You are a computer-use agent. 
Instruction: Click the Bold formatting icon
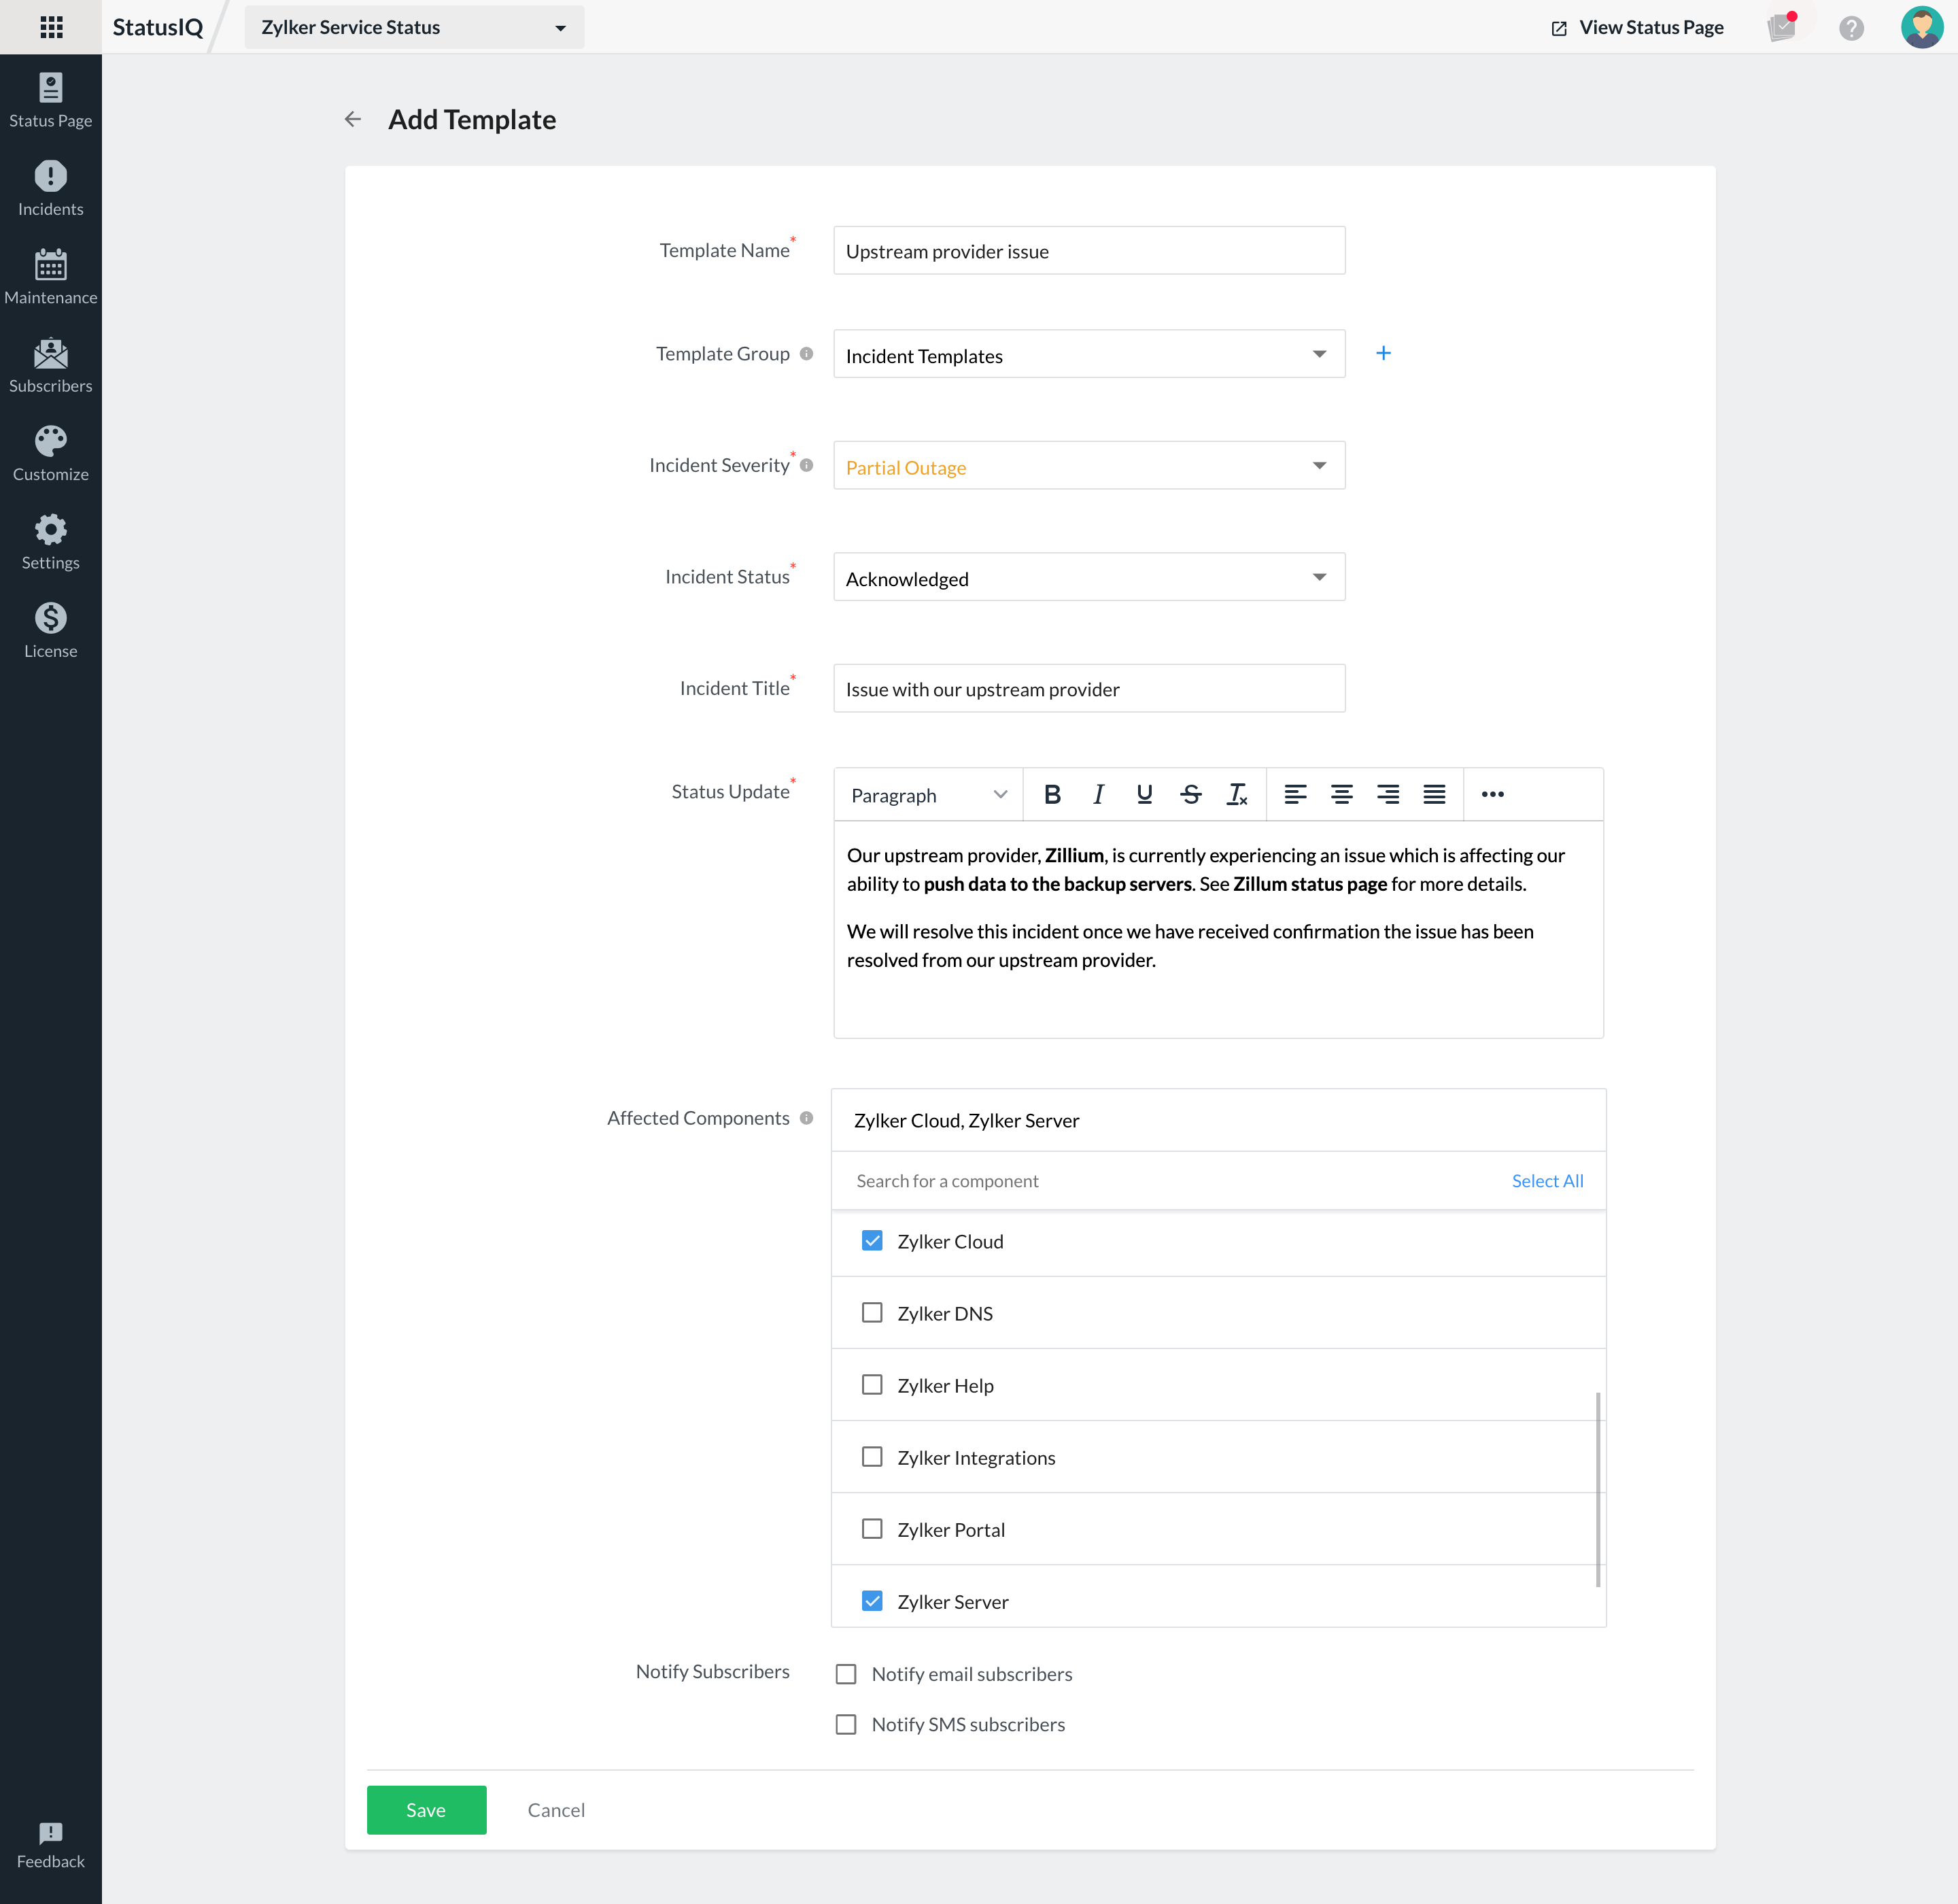[1050, 794]
